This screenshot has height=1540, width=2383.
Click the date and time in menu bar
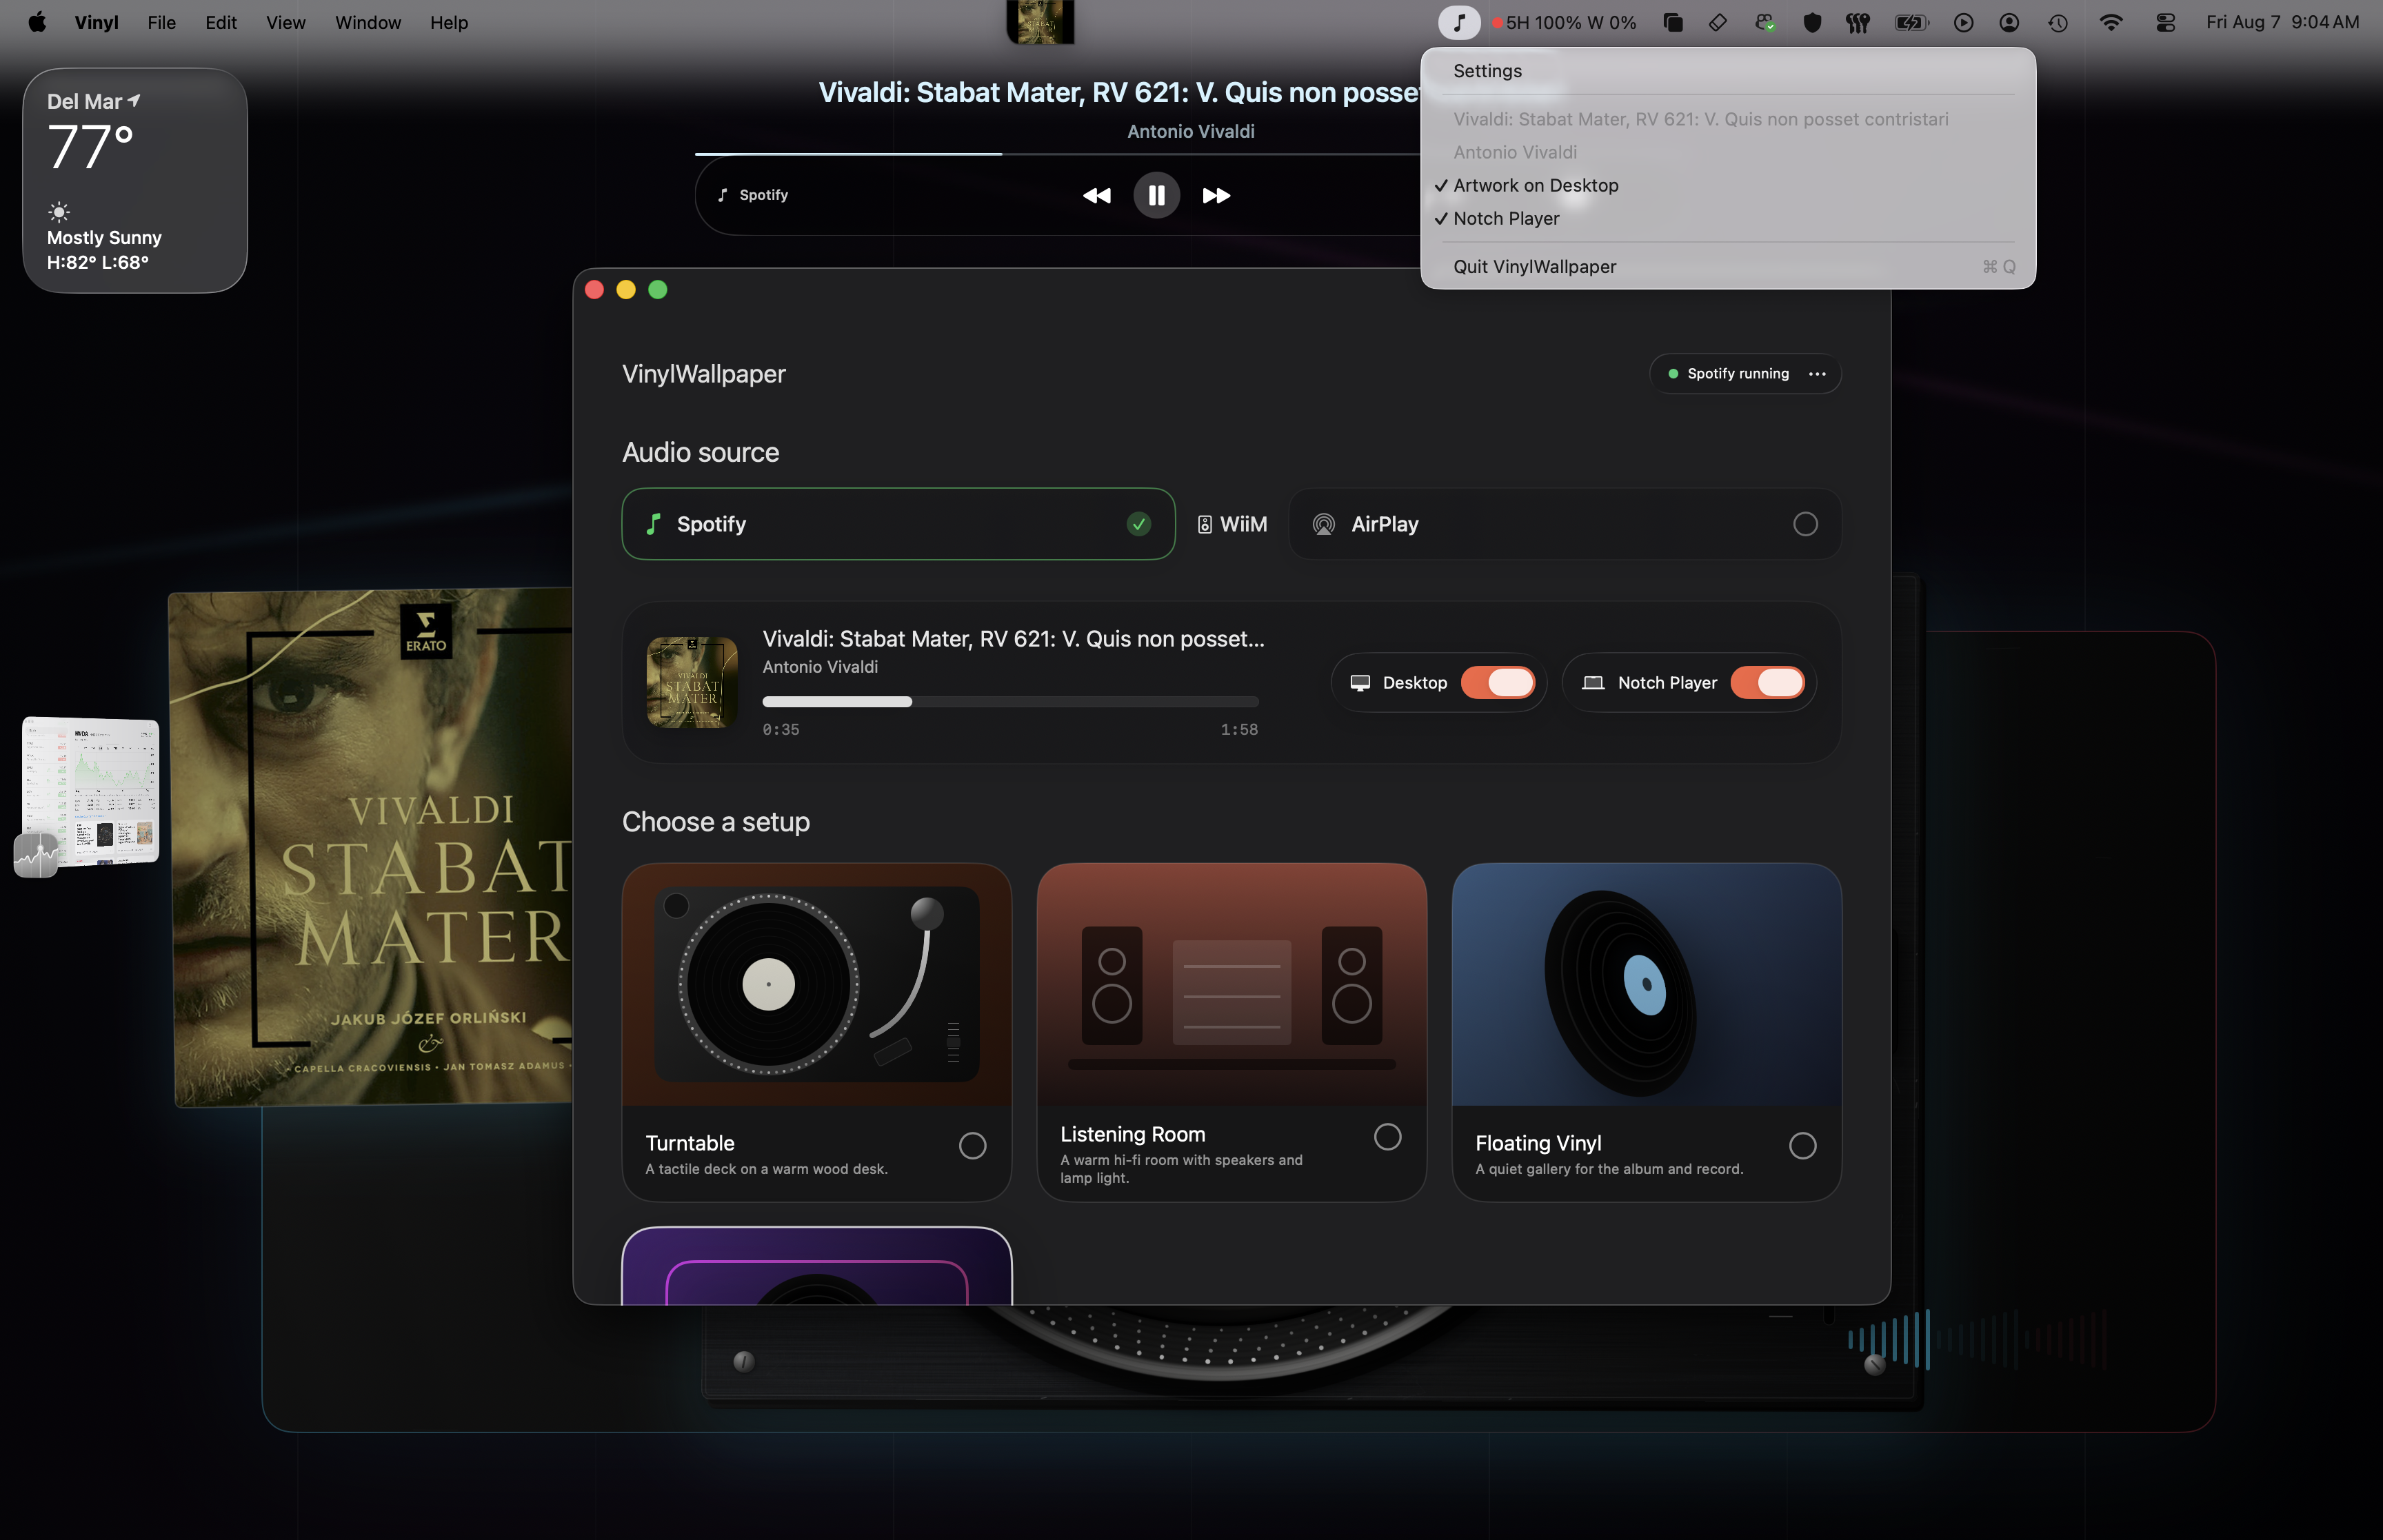(2282, 22)
